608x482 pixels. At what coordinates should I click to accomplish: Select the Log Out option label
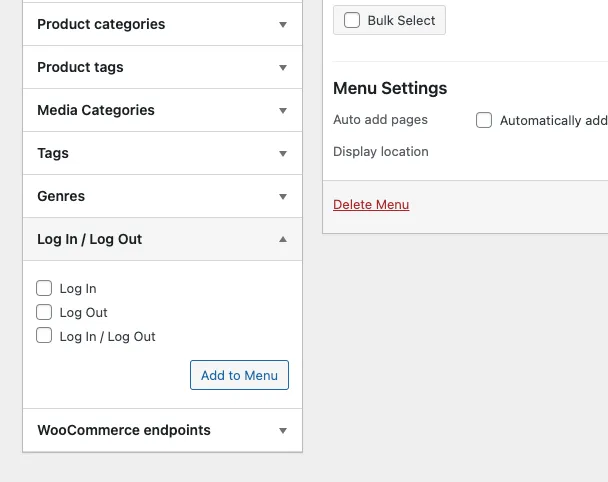[x=83, y=313]
